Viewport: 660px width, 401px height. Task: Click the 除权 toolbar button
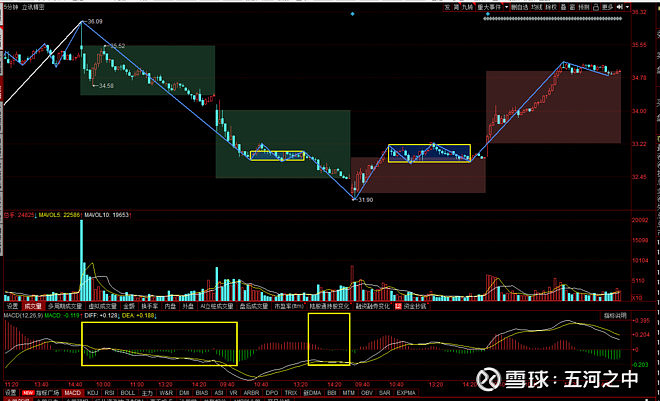(551, 7)
